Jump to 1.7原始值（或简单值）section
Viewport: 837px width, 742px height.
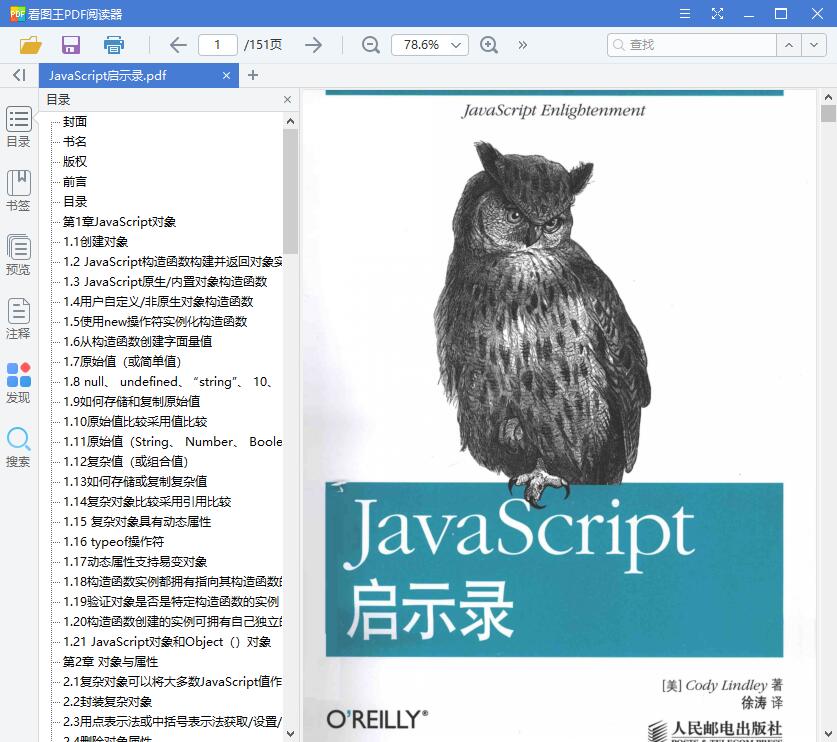point(122,362)
